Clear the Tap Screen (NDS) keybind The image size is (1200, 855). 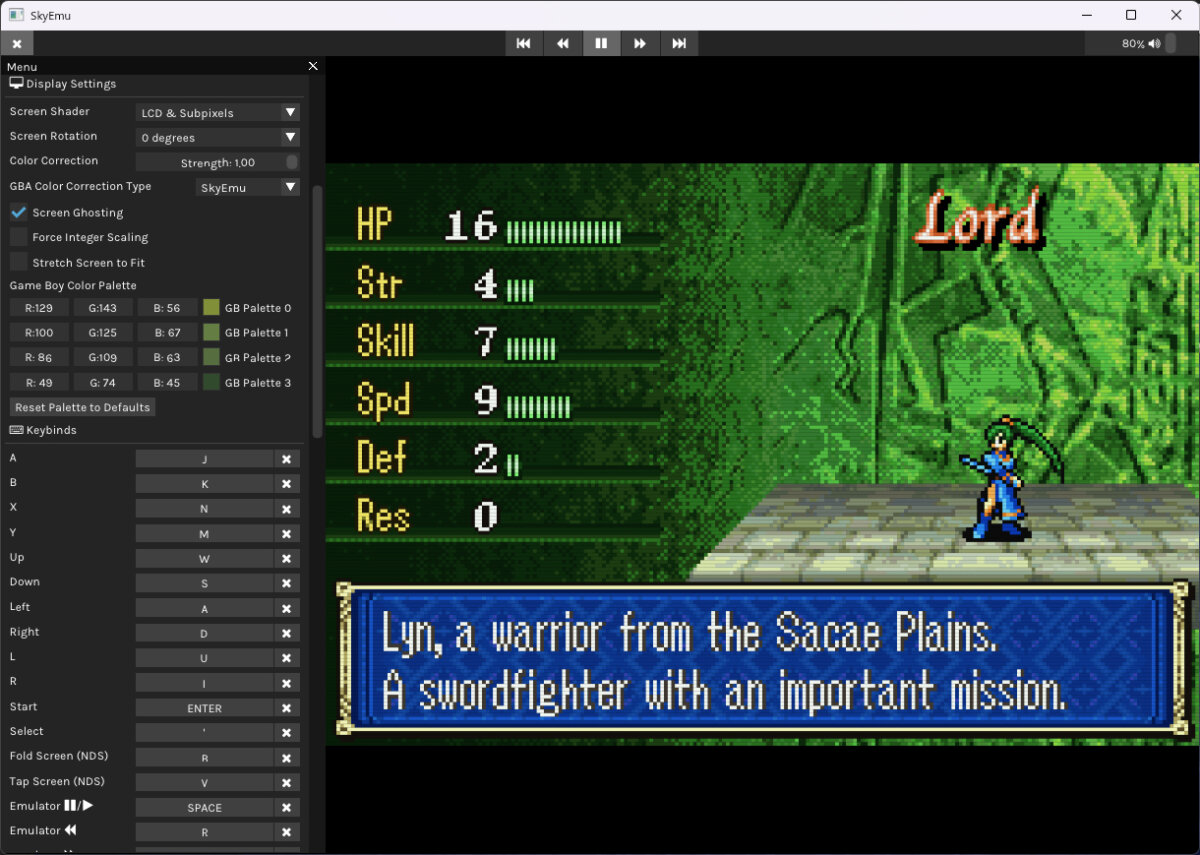[286, 782]
